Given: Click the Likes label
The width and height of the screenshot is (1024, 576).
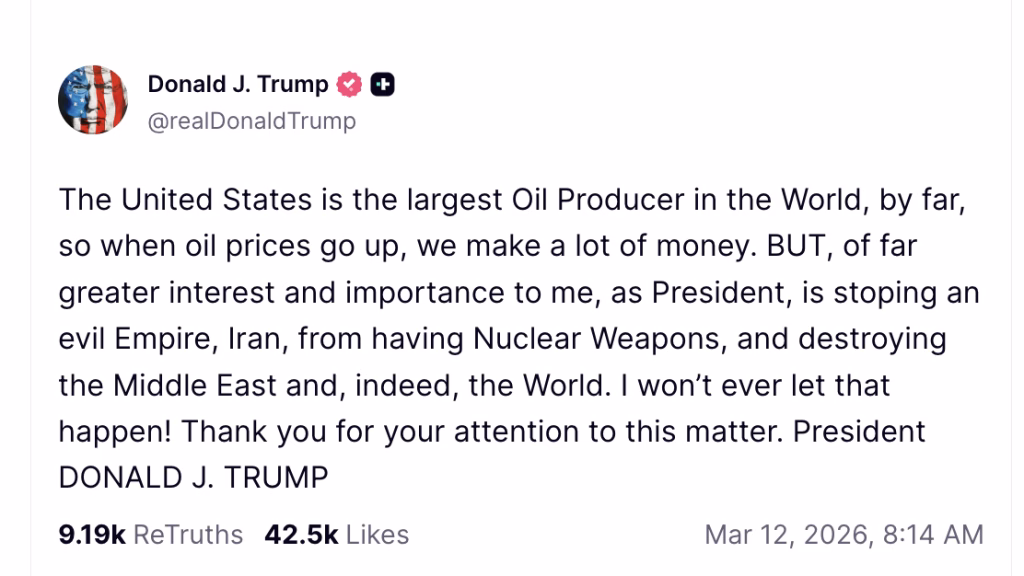Looking at the screenshot, I should point(377,534).
